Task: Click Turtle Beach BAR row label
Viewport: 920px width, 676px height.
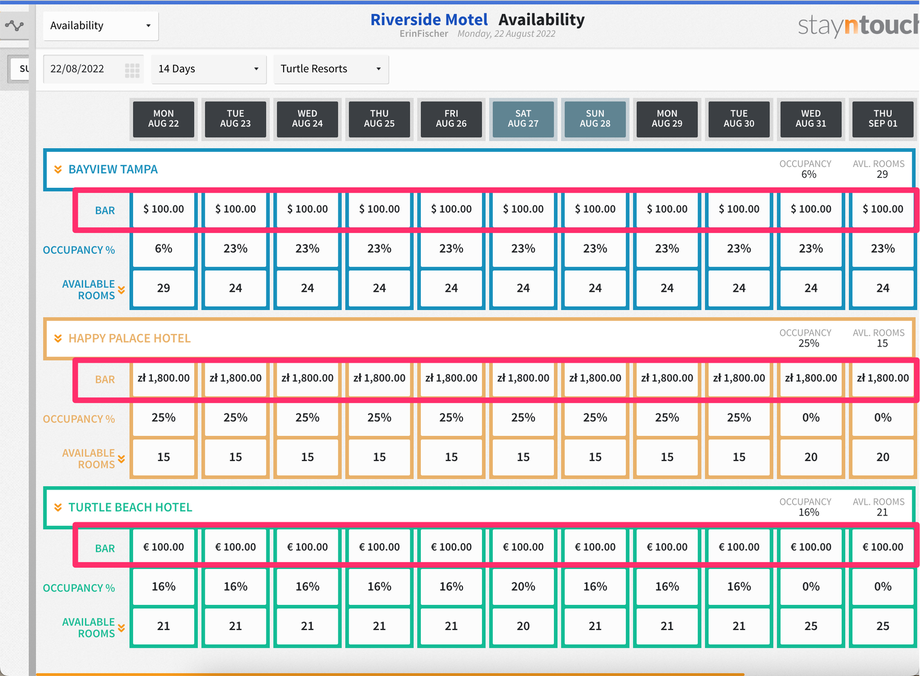Action: pos(105,549)
